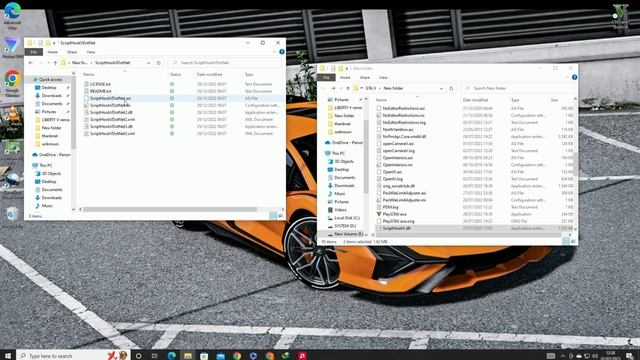The image size is (640, 360).
Task: Click GTA V breadcrumb in New folder window
Action: click(x=371, y=88)
